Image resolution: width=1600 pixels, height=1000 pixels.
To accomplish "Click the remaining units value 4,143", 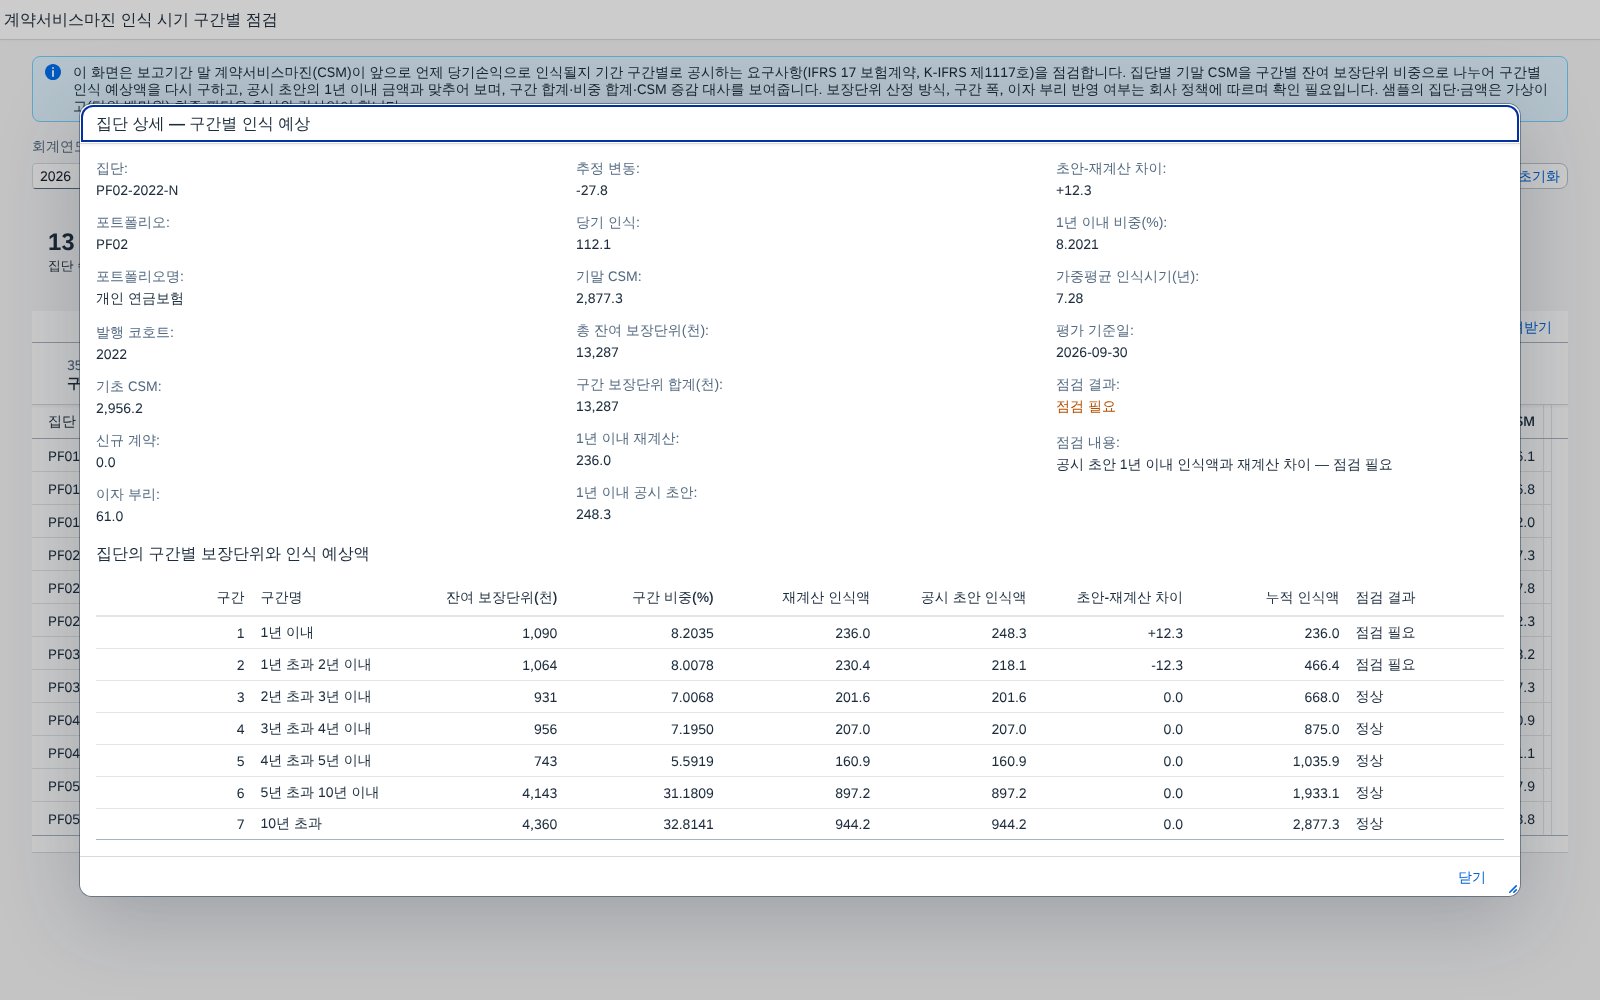I will point(539,793).
